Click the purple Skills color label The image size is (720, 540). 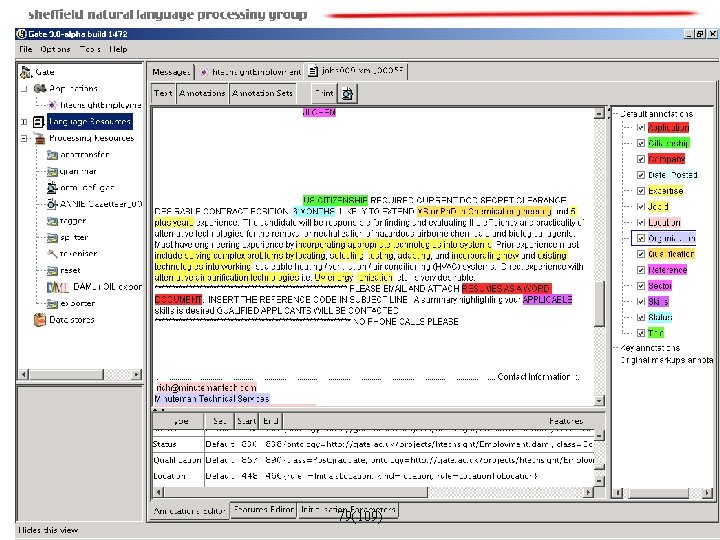click(658, 302)
